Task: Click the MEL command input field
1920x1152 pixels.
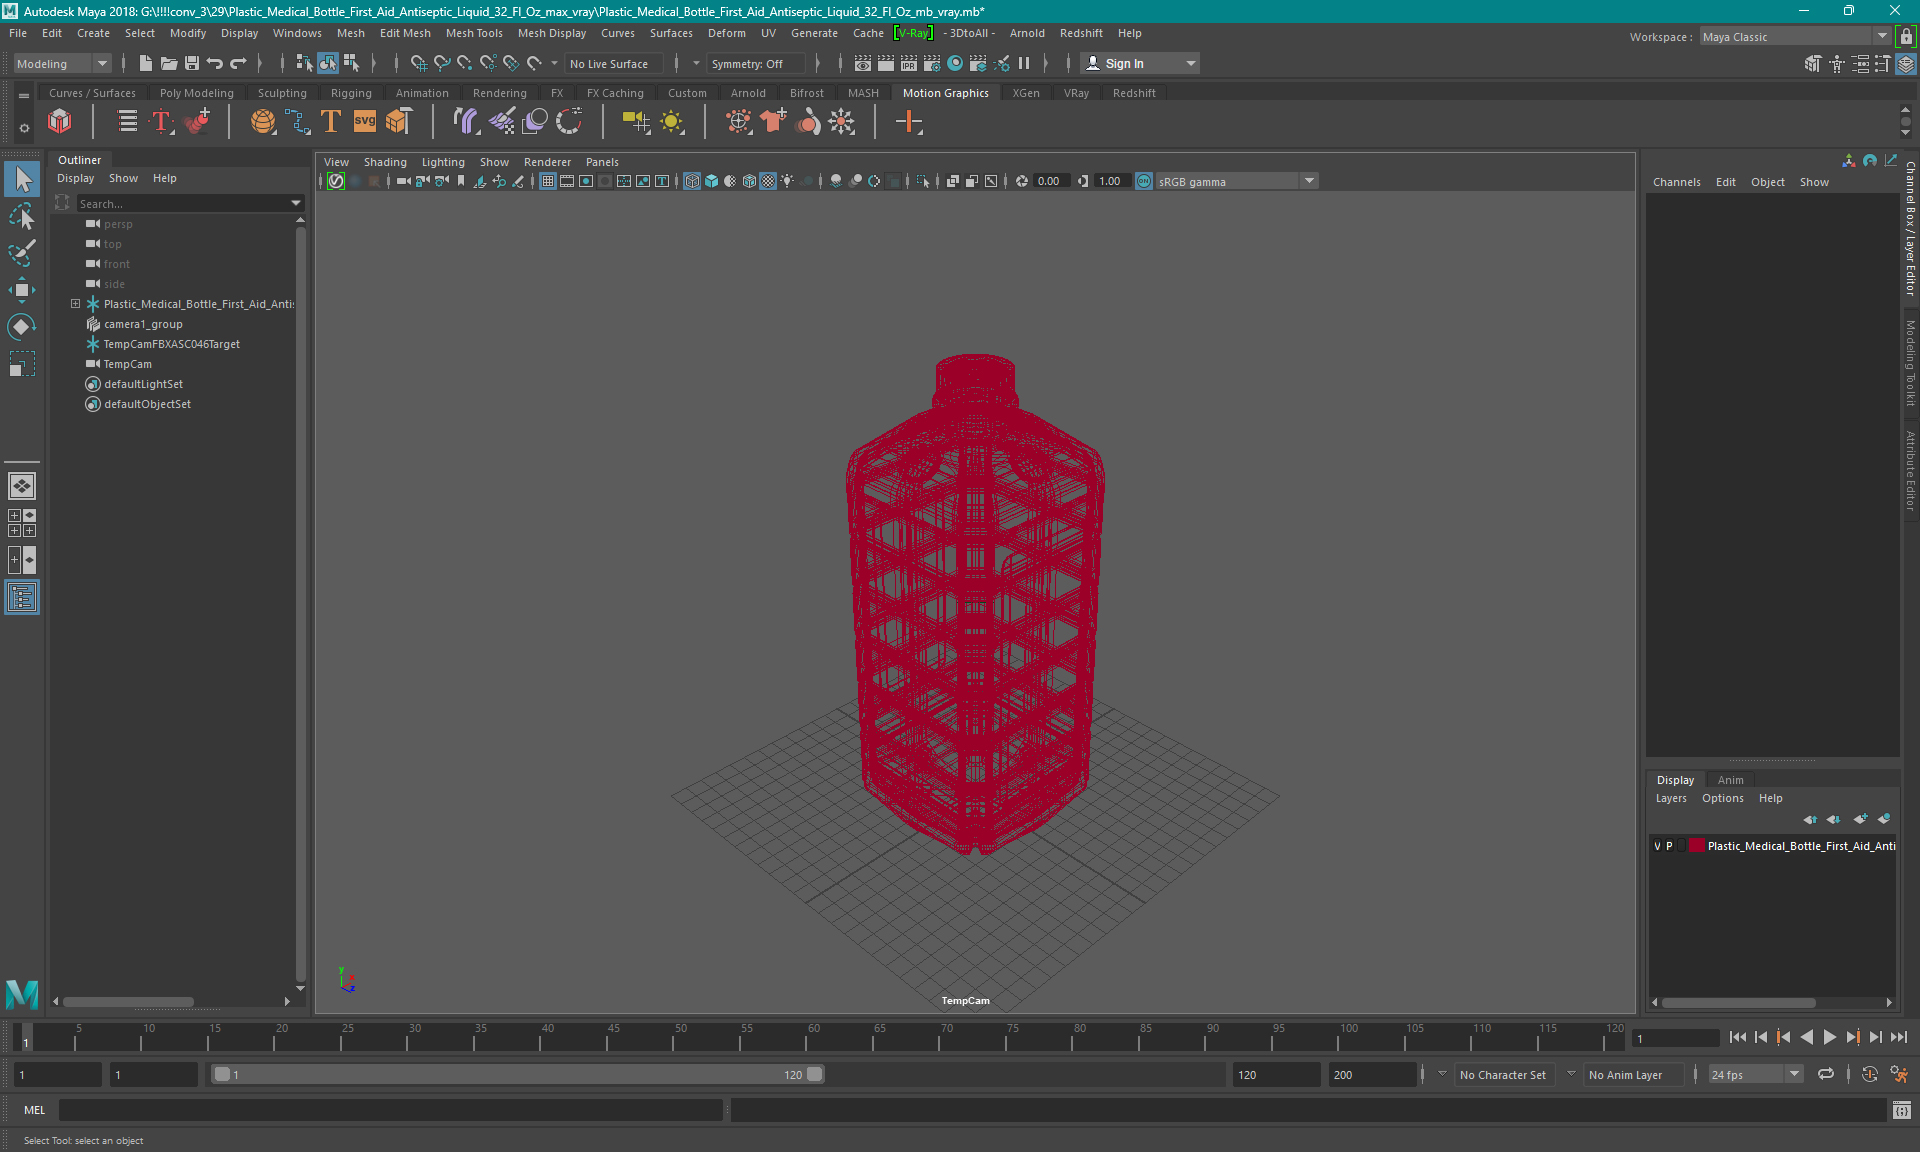Action: [x=390, y=1110]
